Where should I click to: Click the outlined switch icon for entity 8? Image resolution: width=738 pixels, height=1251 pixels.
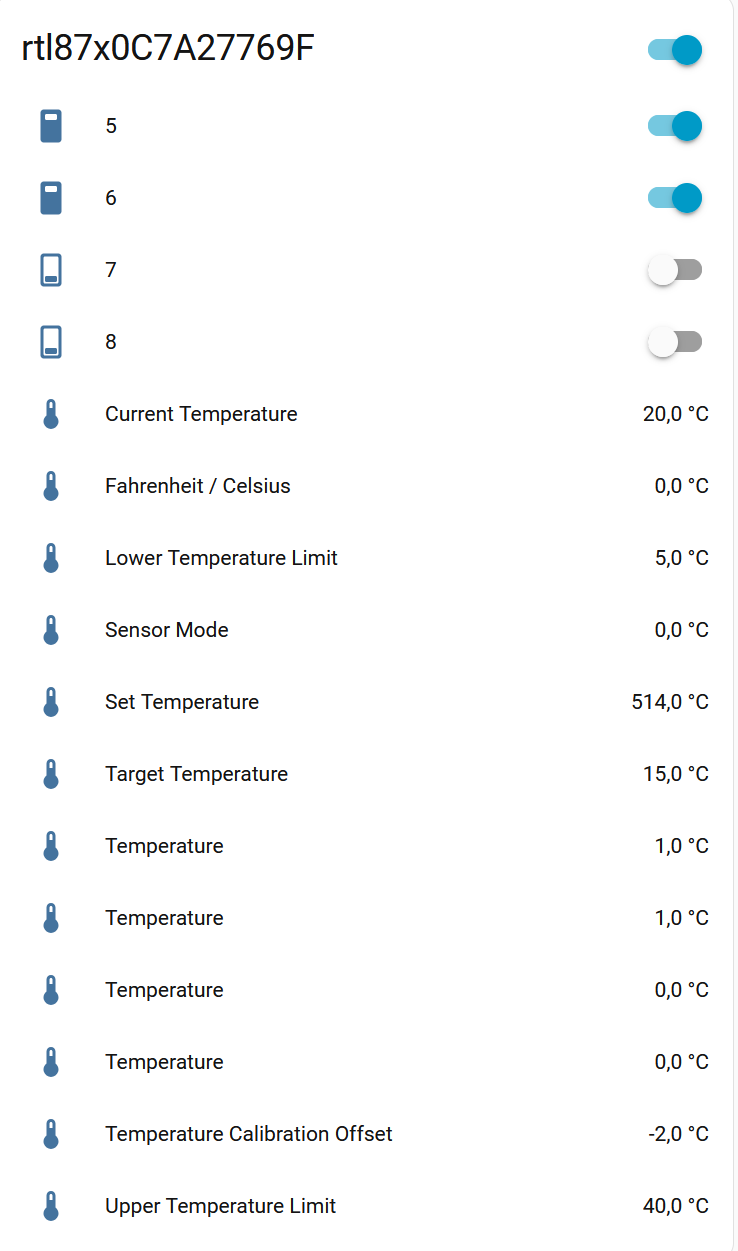tap(51, 342)
